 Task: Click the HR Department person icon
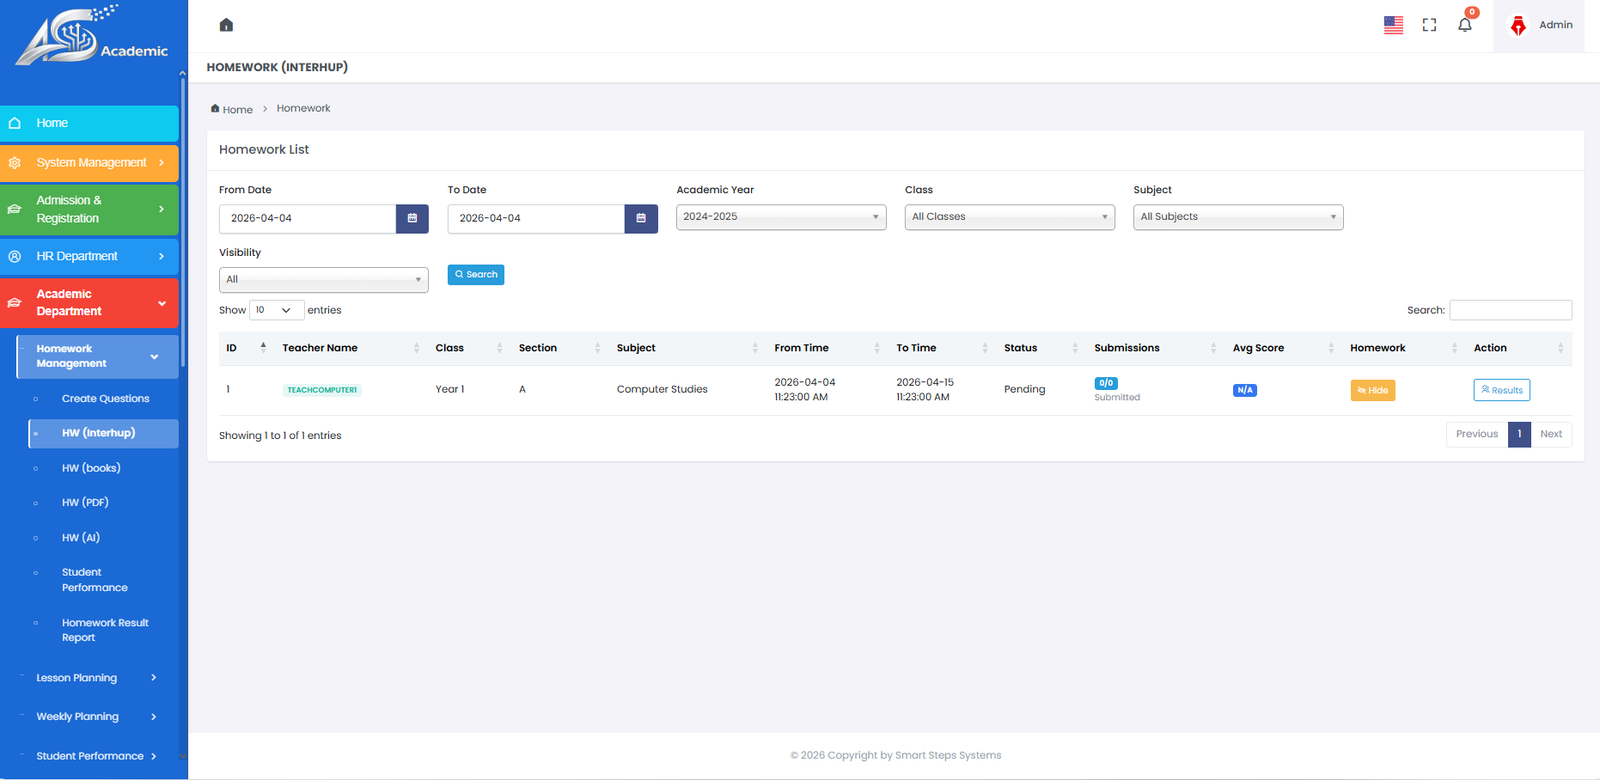(14, 256)
